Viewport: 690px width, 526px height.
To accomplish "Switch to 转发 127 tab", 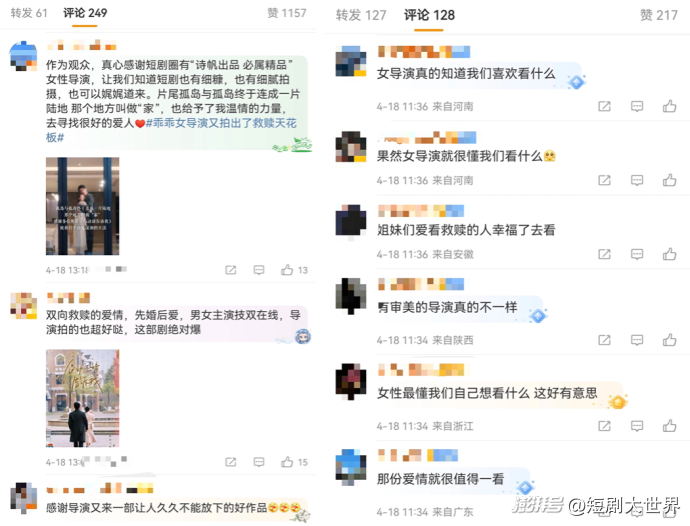I will 361,15.
